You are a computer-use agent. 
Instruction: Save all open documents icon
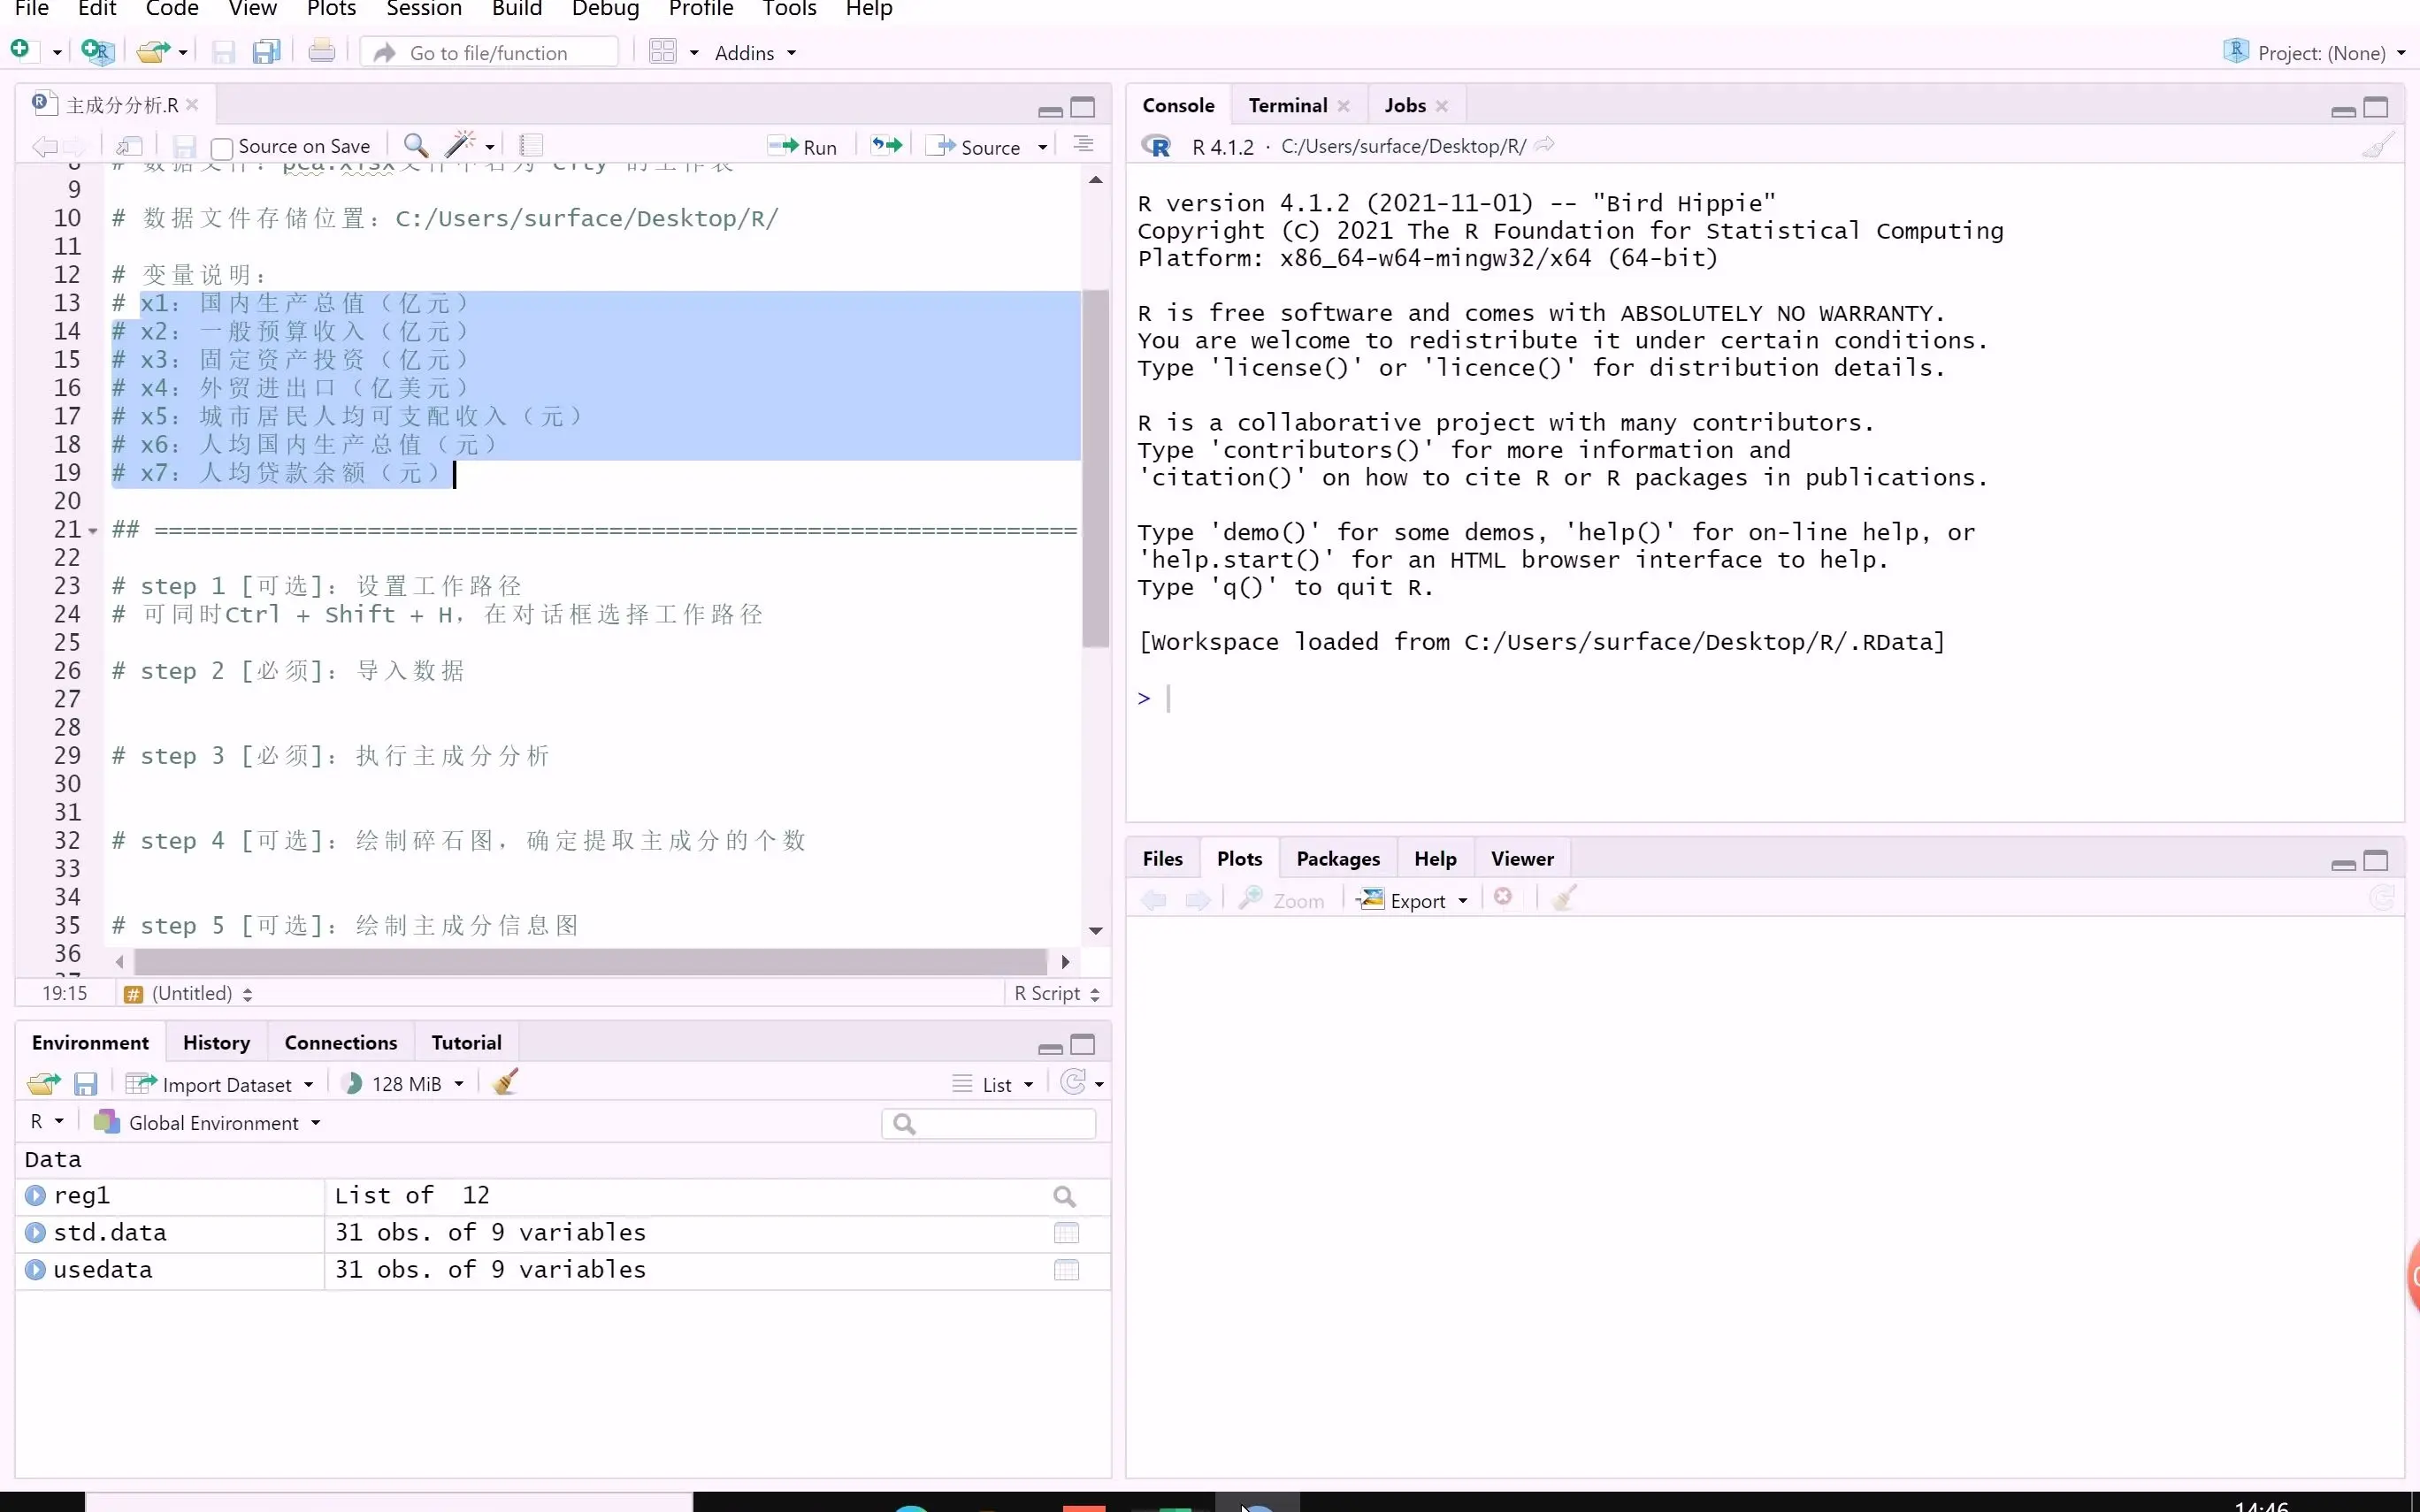[x=267, y=51]
